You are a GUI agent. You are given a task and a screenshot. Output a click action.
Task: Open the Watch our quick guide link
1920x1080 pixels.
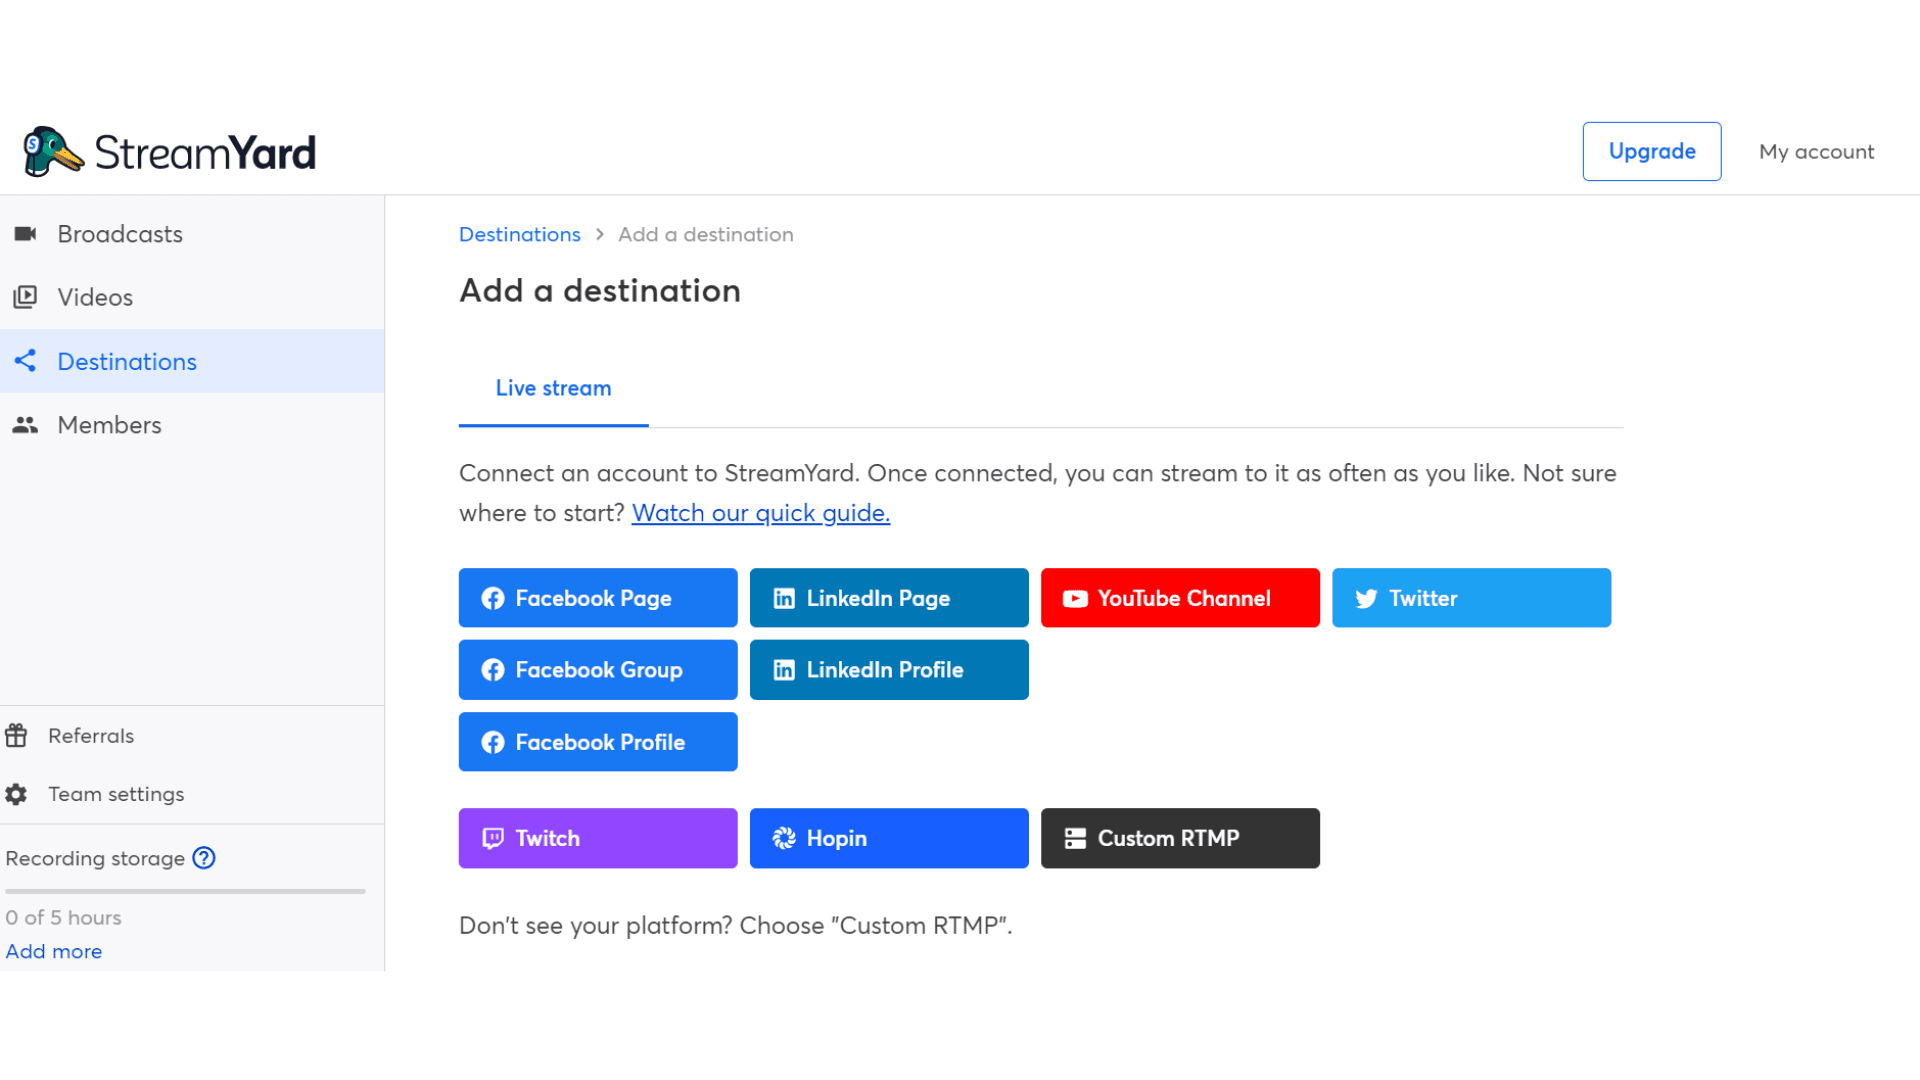[760, 513]
